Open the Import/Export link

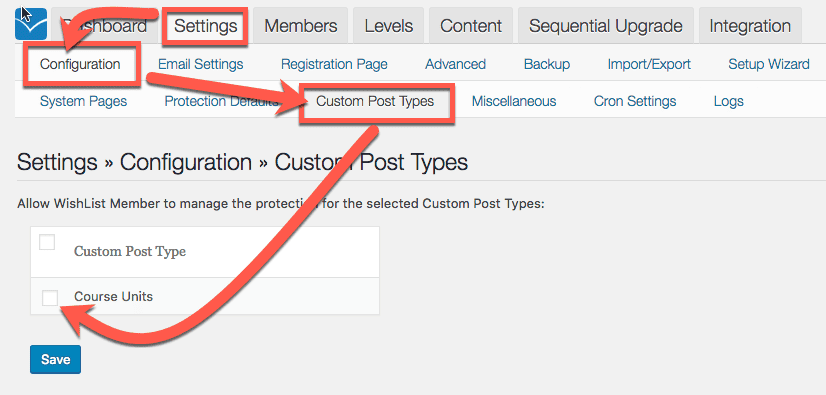(649, 64)
